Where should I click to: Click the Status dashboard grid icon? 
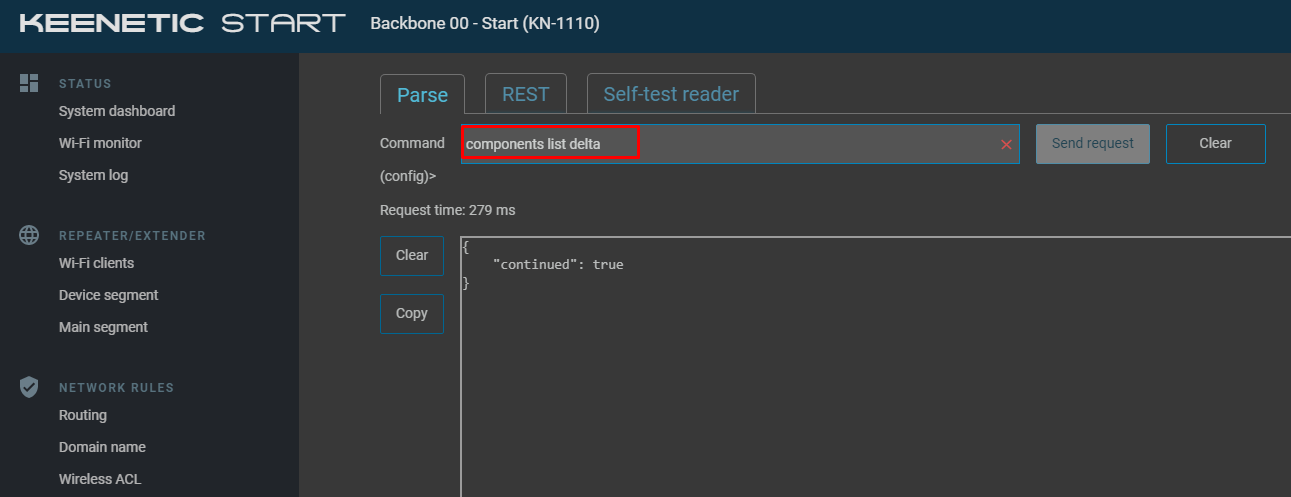click(29, 83)
